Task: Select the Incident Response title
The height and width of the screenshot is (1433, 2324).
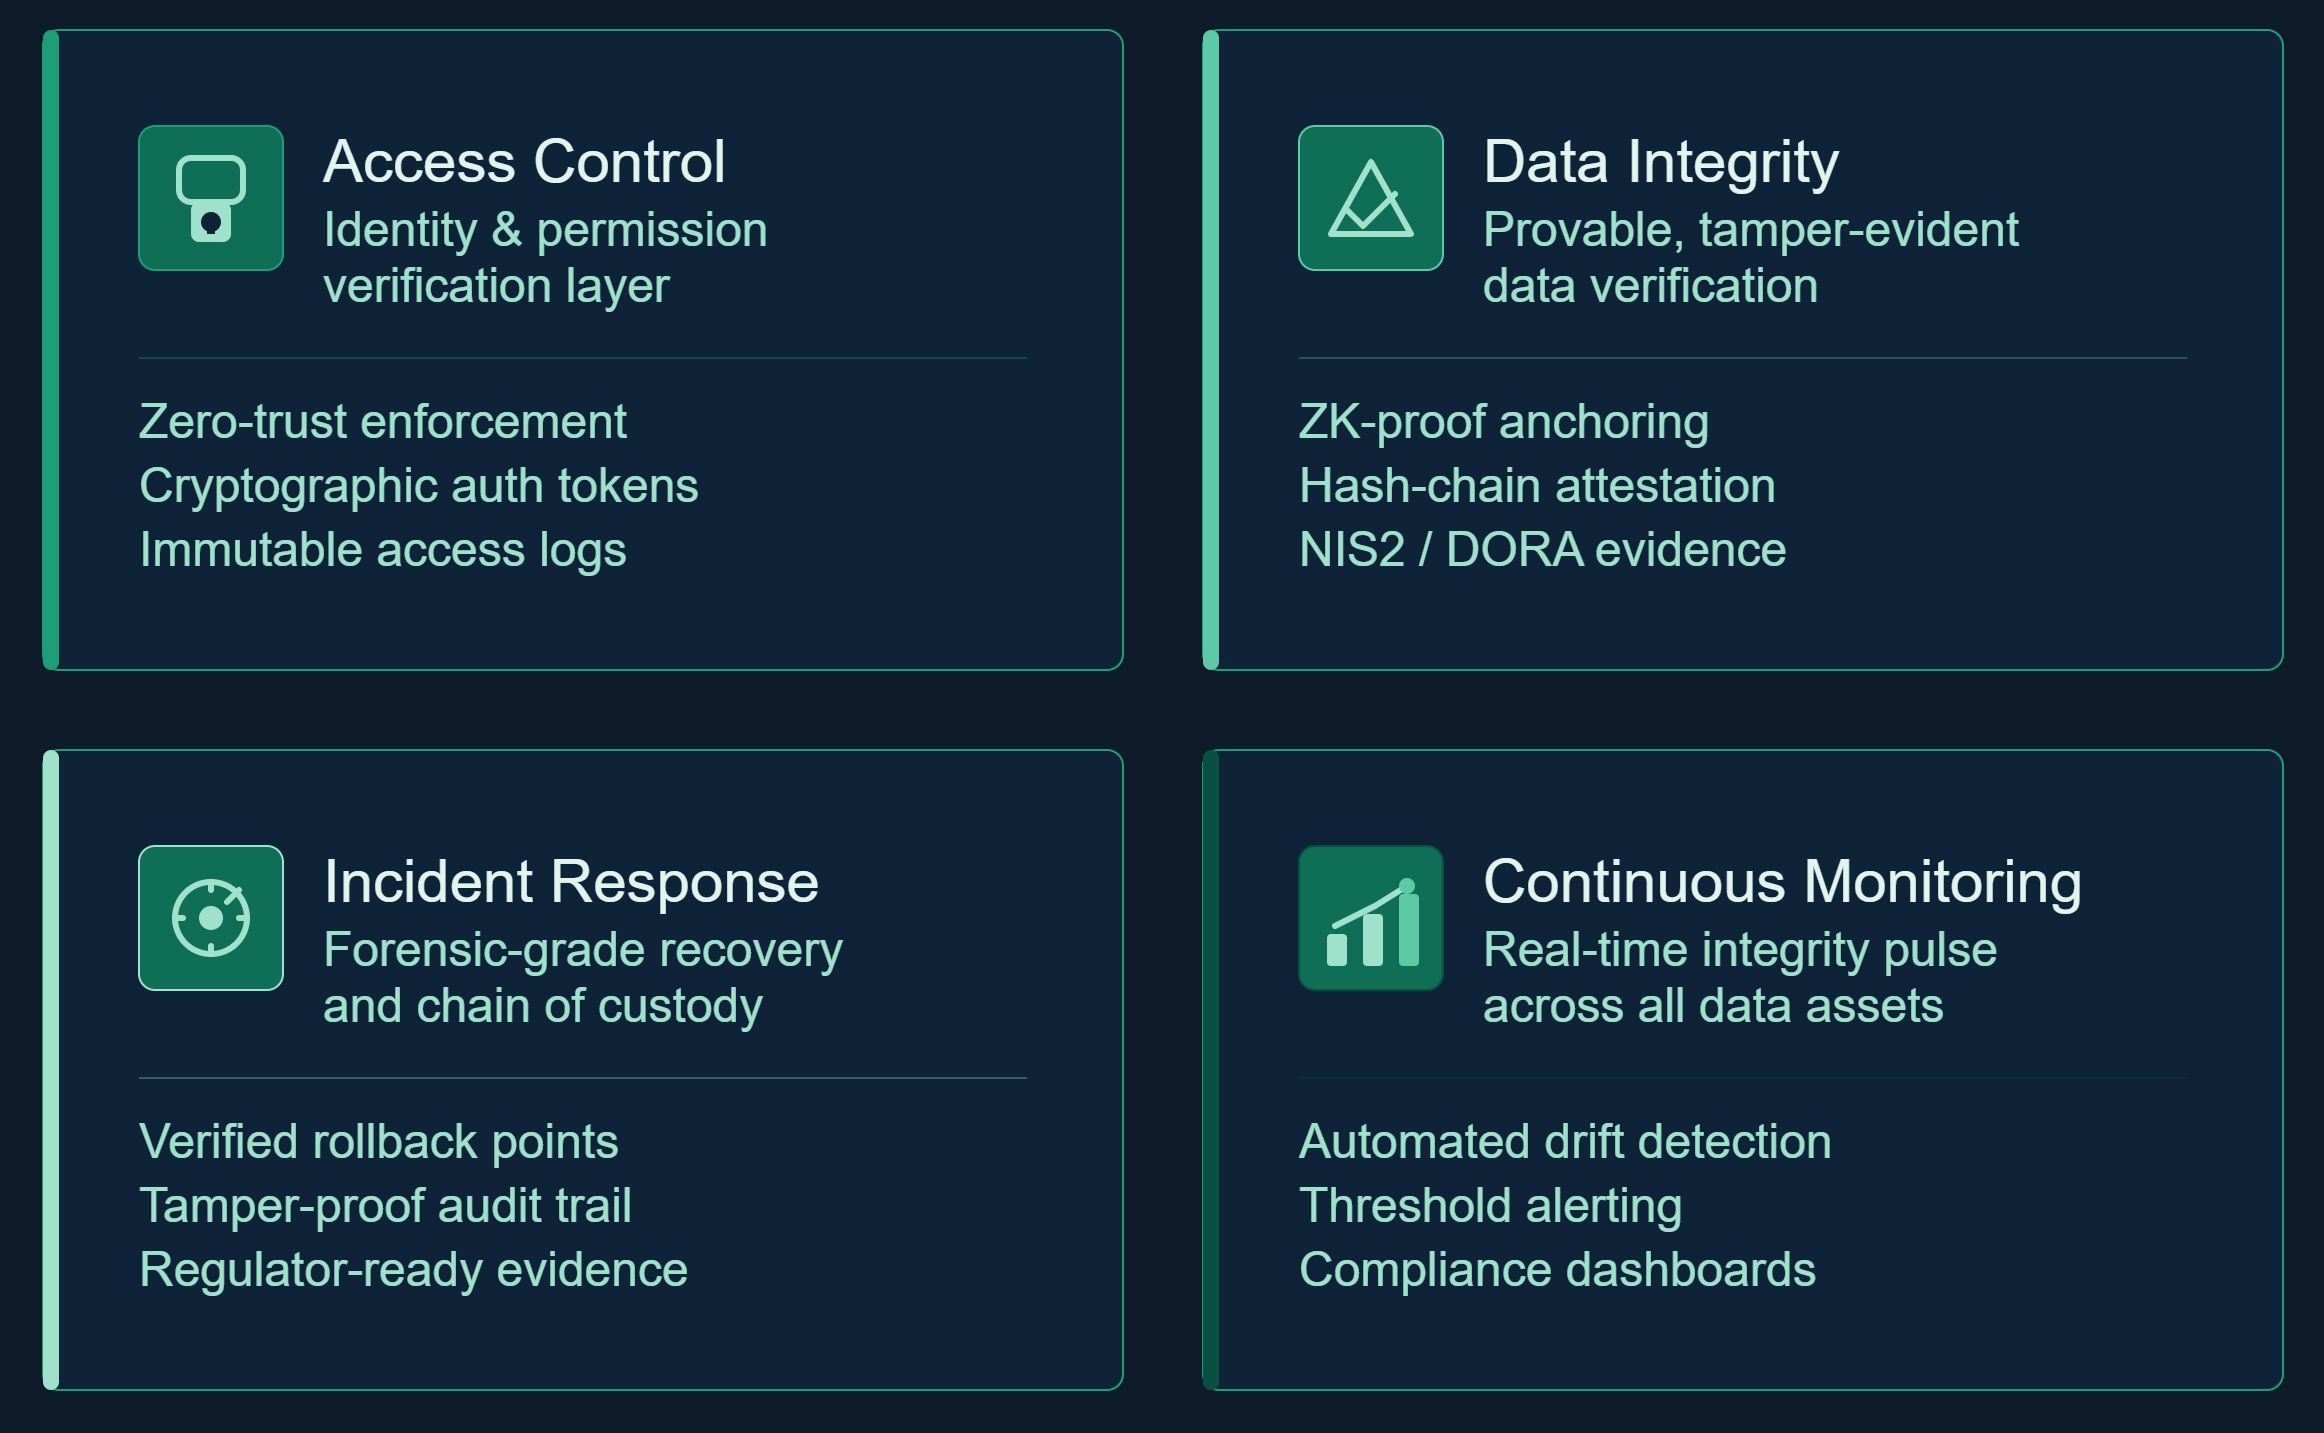Action: point(571,882)
